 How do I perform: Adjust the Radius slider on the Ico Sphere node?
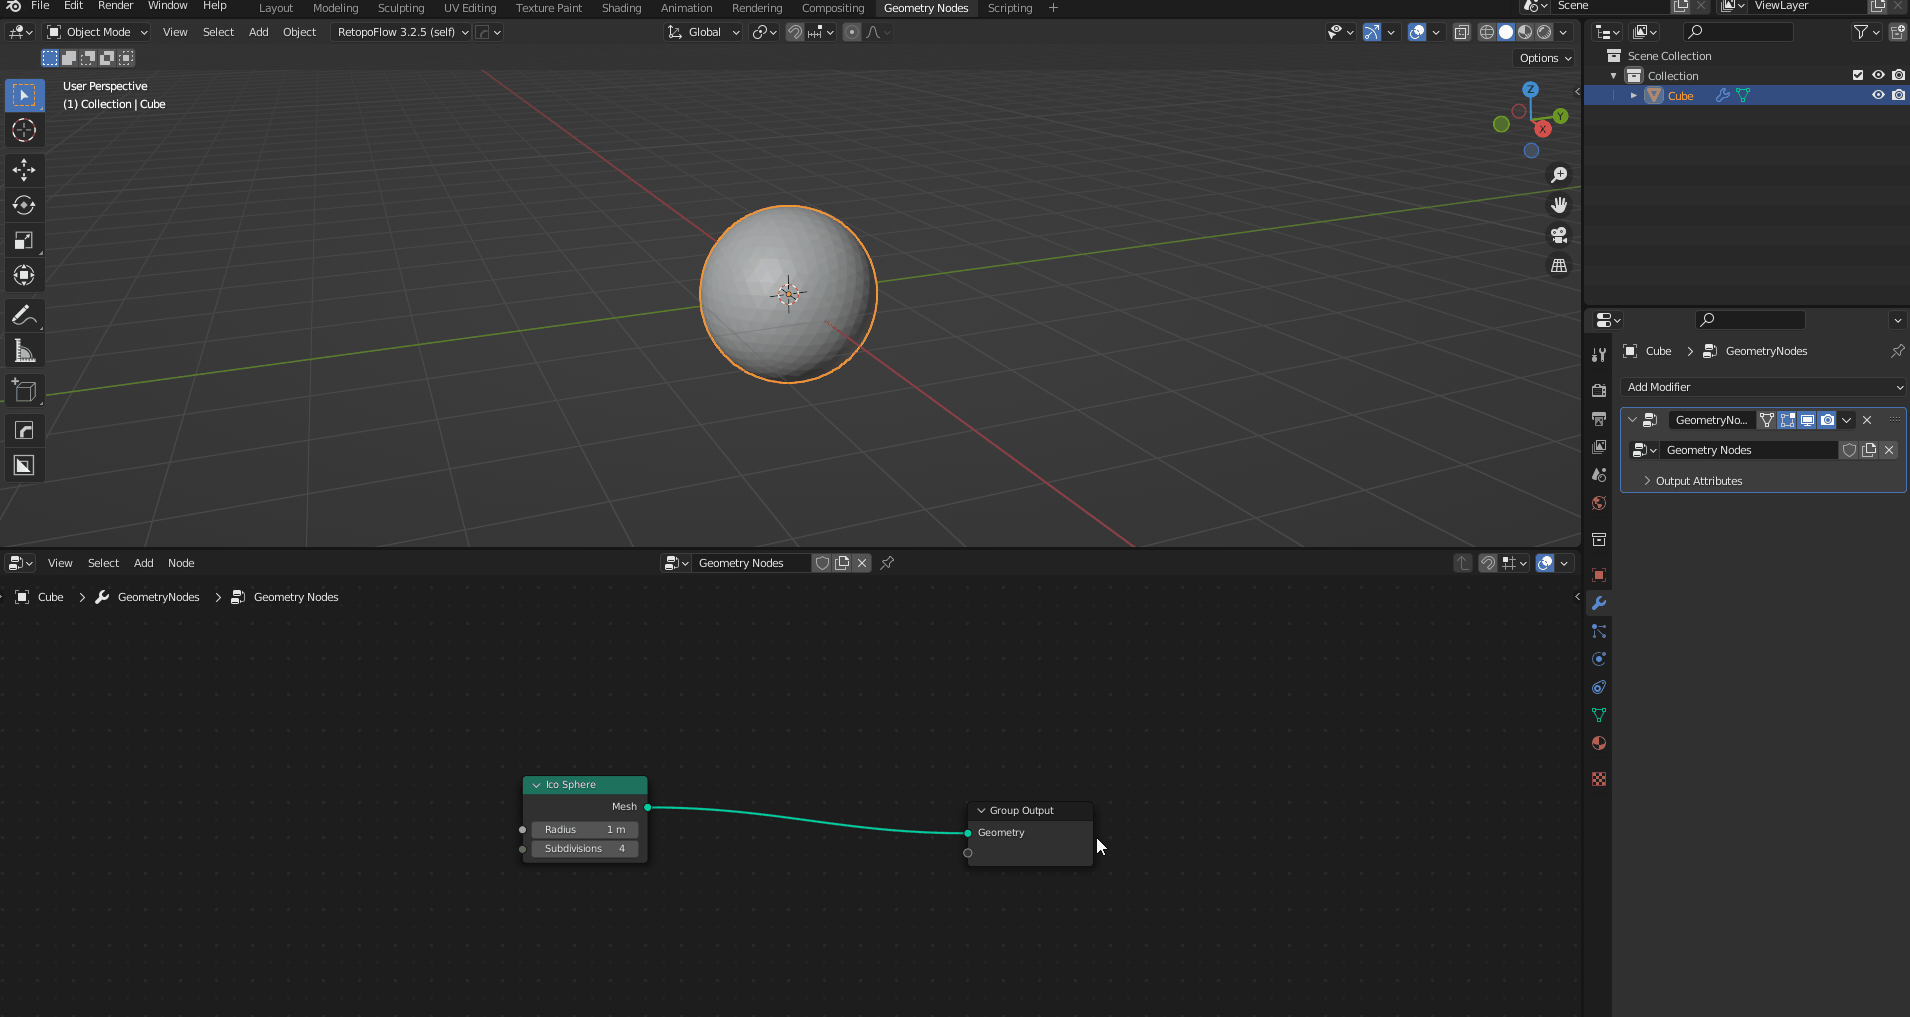point(585,829)
